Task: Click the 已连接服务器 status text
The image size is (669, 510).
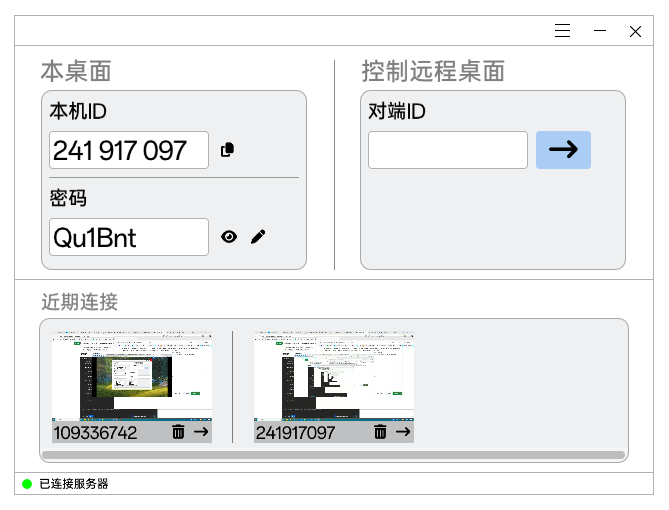Action: pos(74,484)
